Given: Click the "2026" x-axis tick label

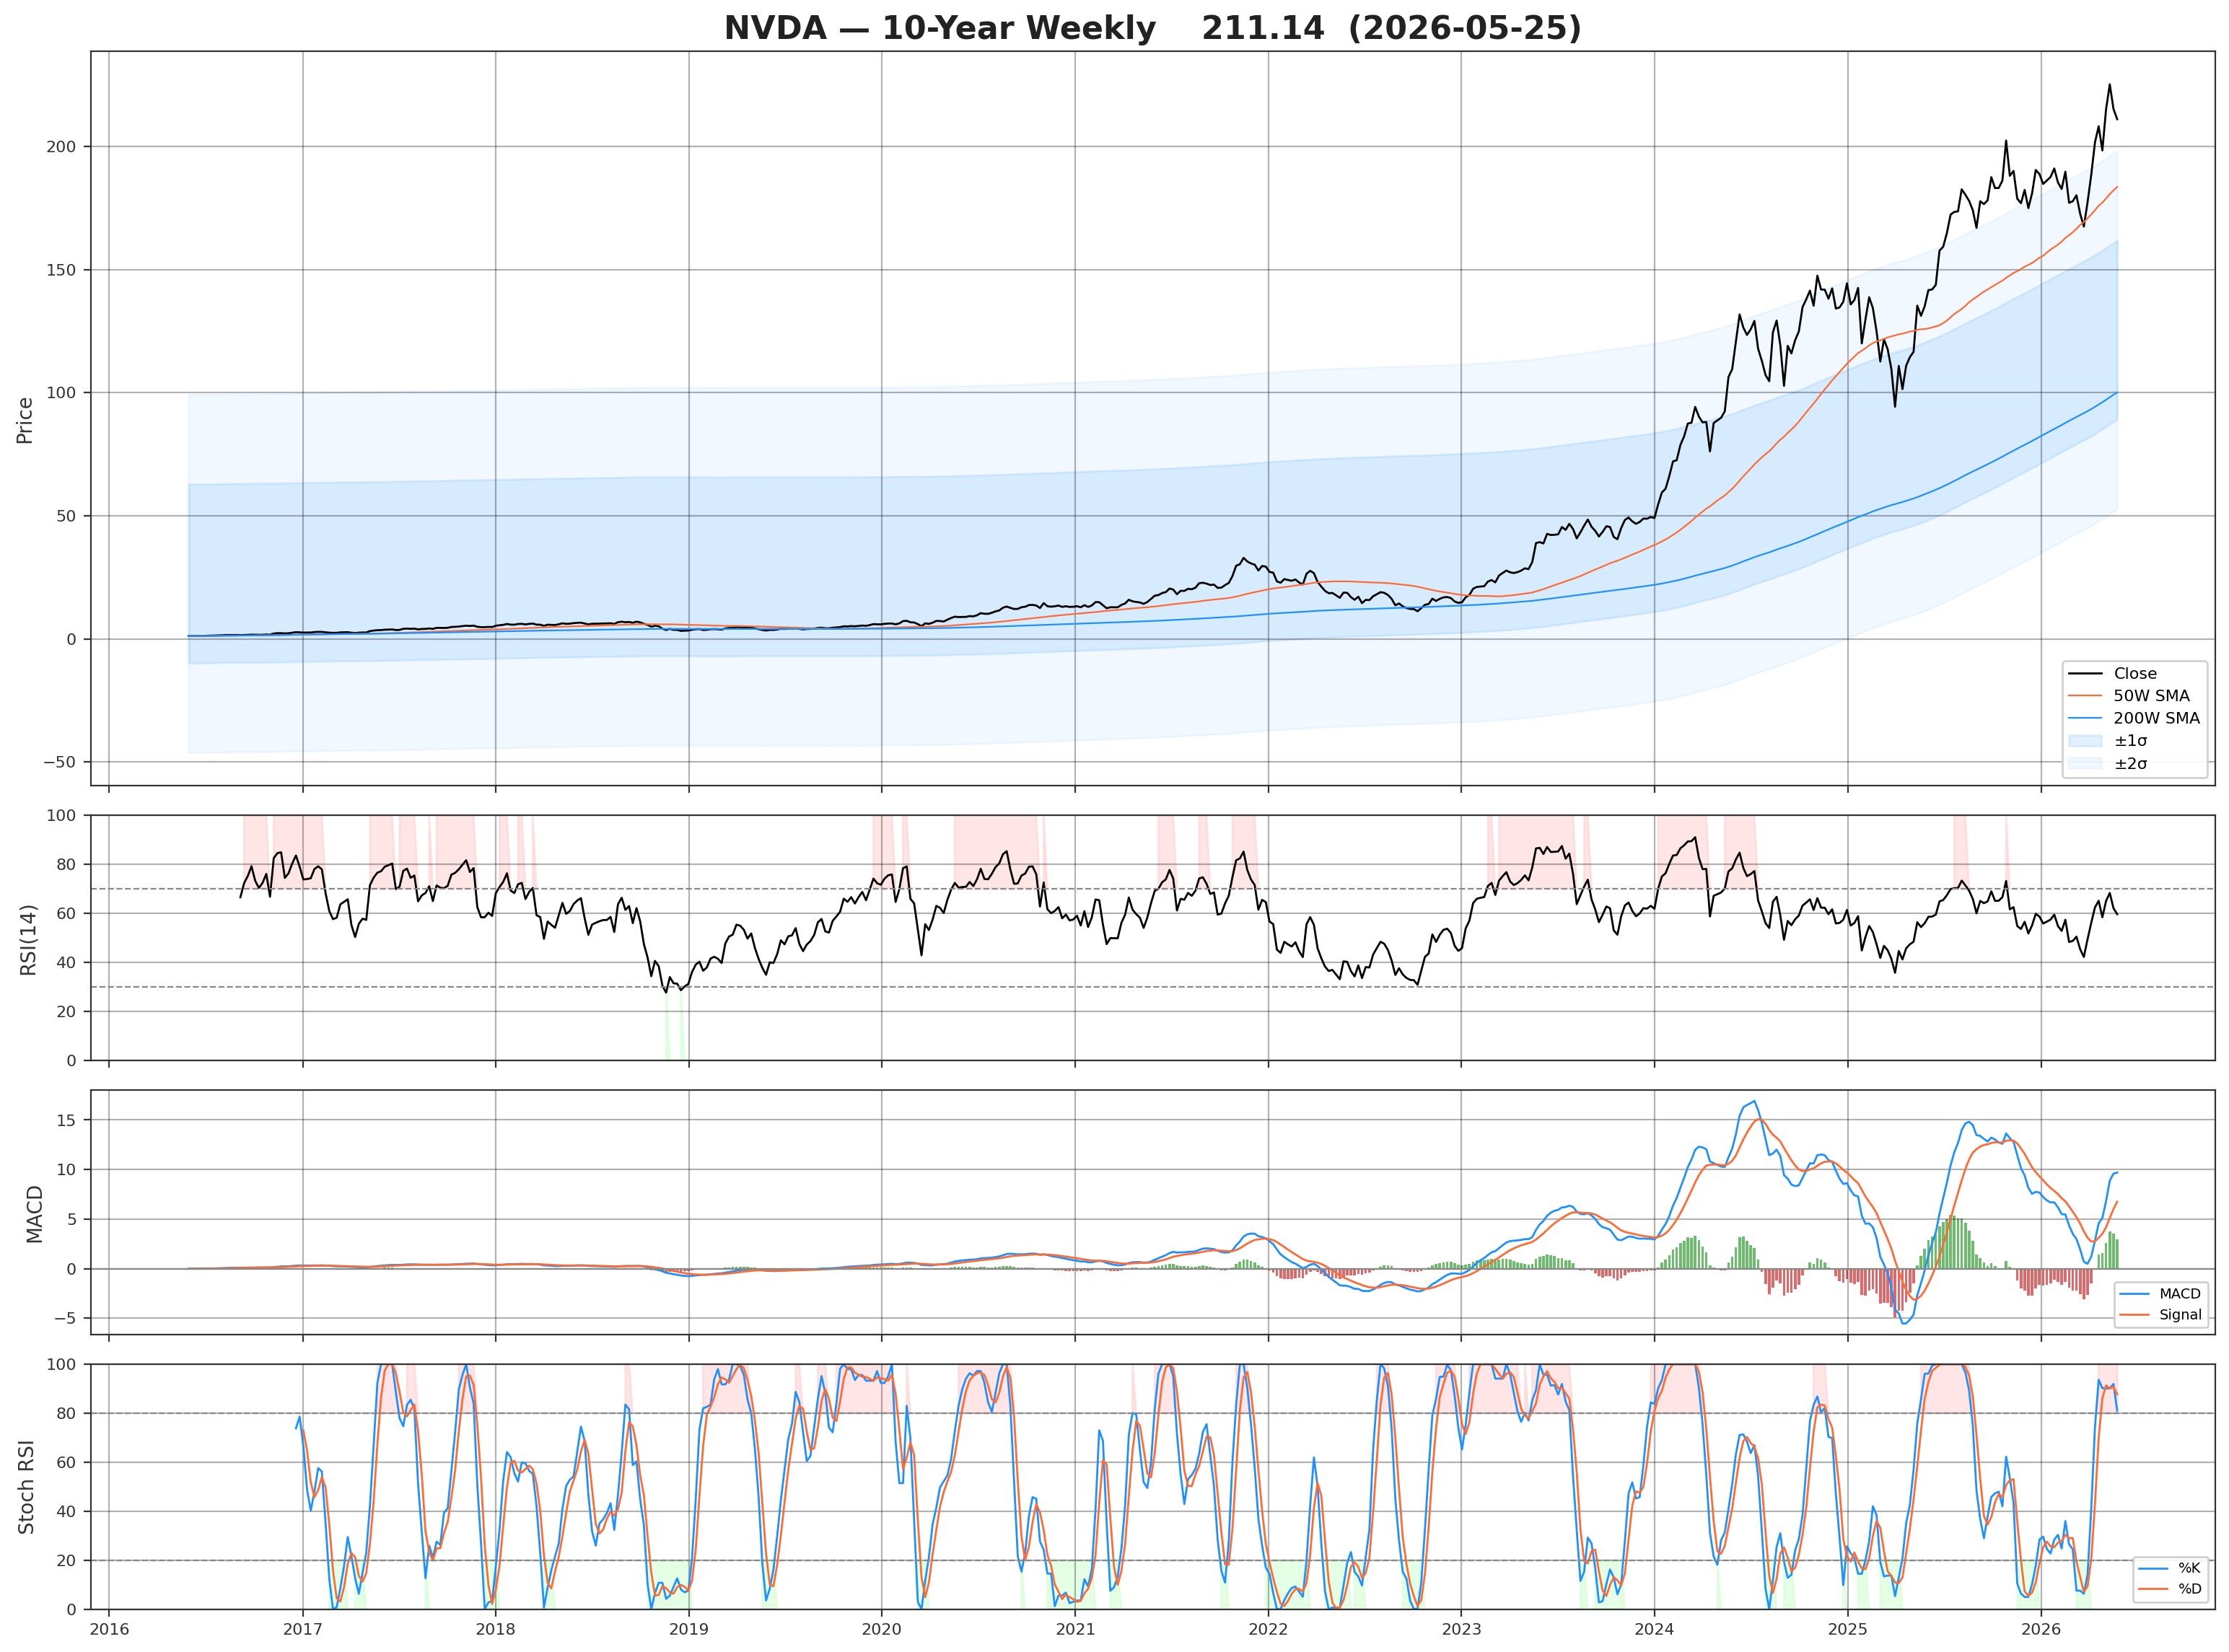Looking at the screenshot, I should [2041, 1629].
